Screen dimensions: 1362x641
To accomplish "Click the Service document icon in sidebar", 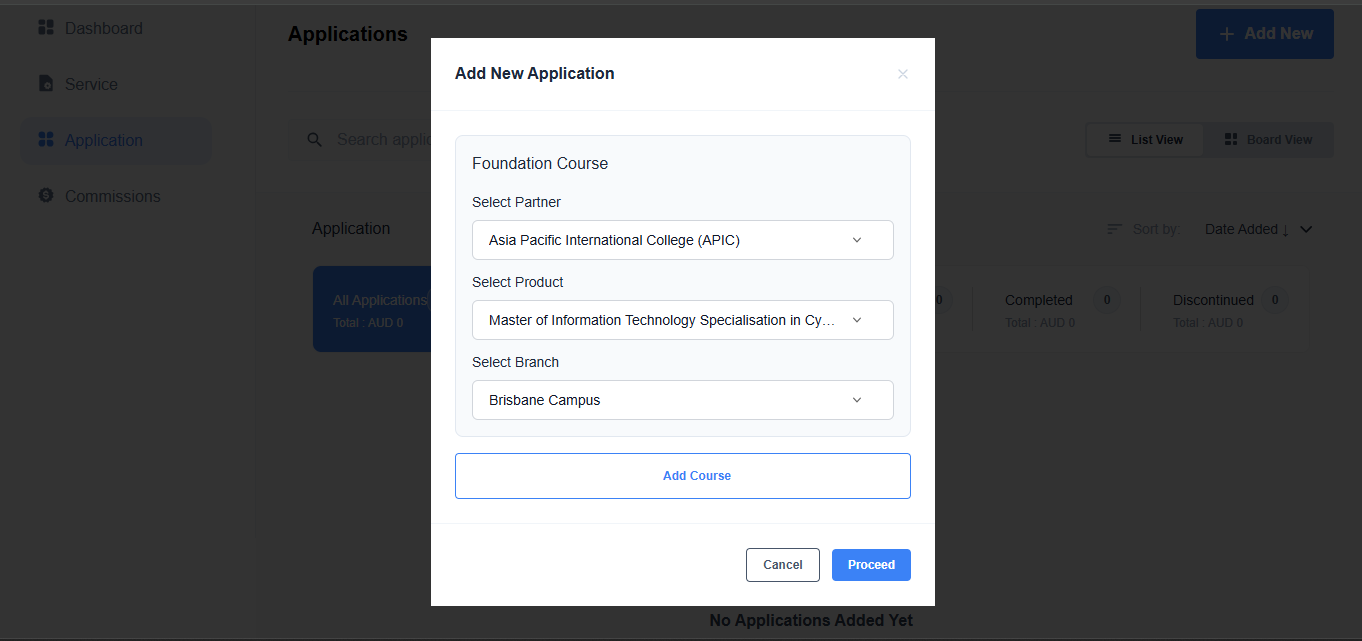I will pyautogui.click(x=46, y=84).
